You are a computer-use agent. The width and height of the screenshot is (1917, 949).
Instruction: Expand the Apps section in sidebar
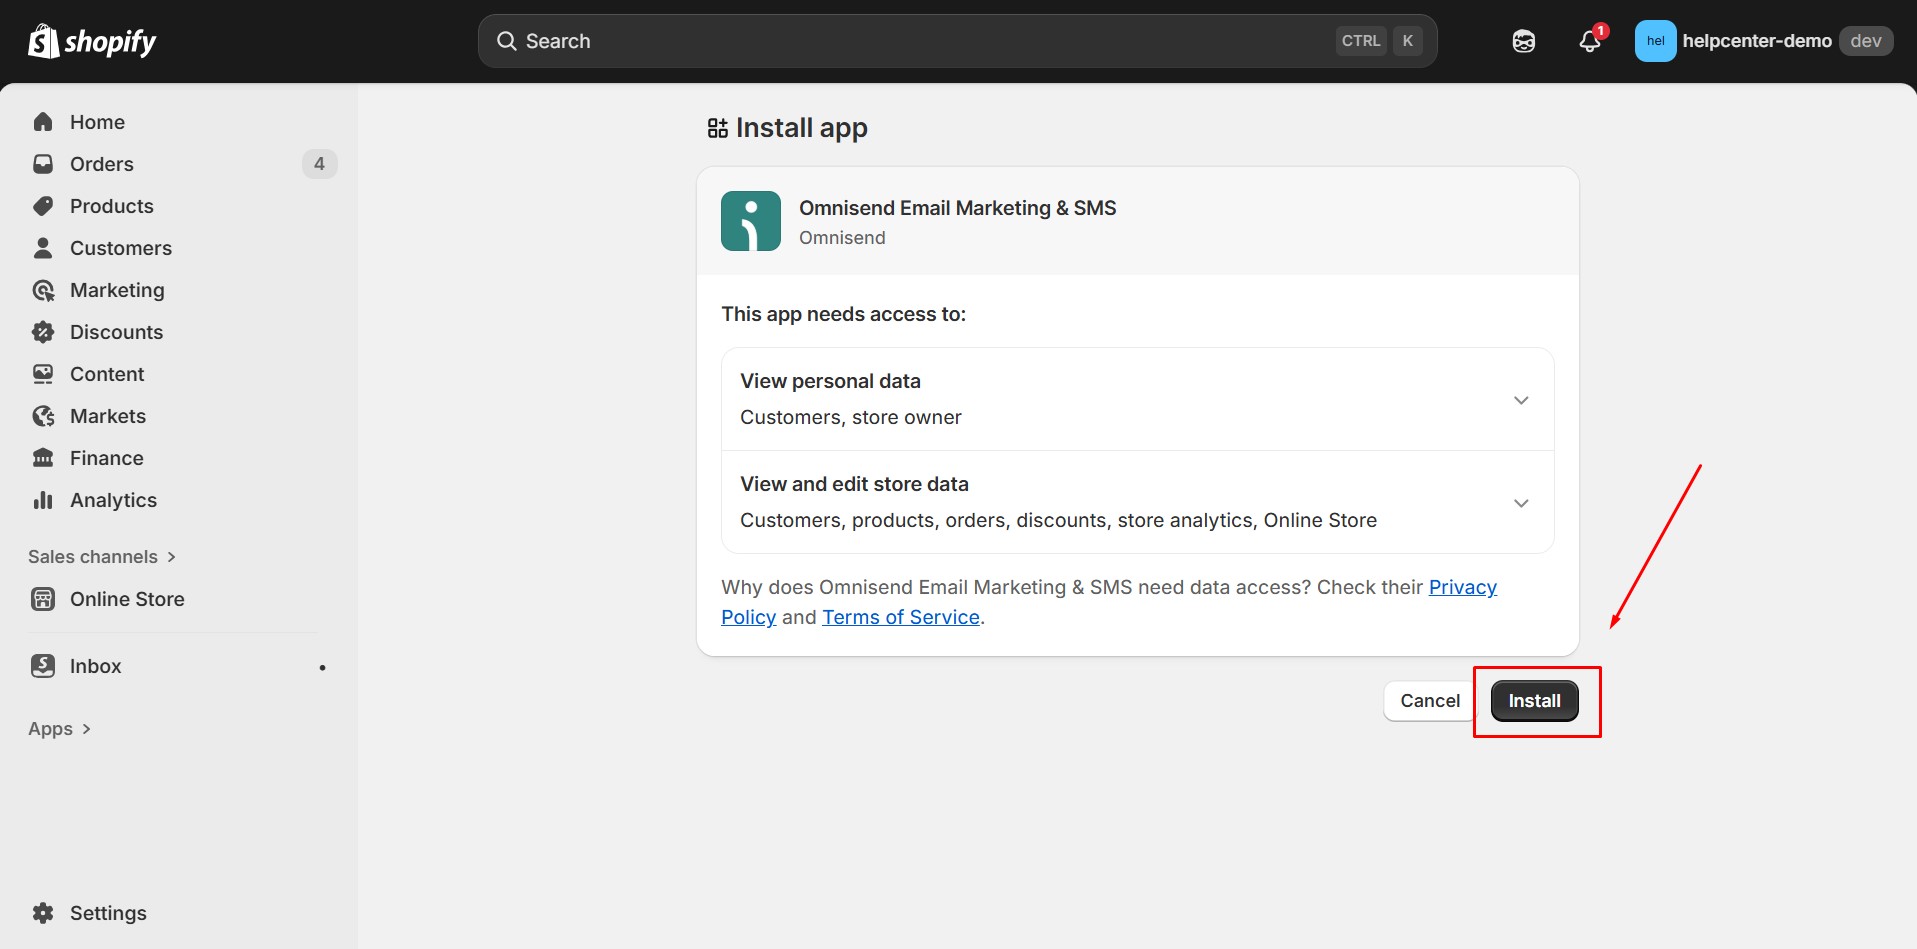59,729
